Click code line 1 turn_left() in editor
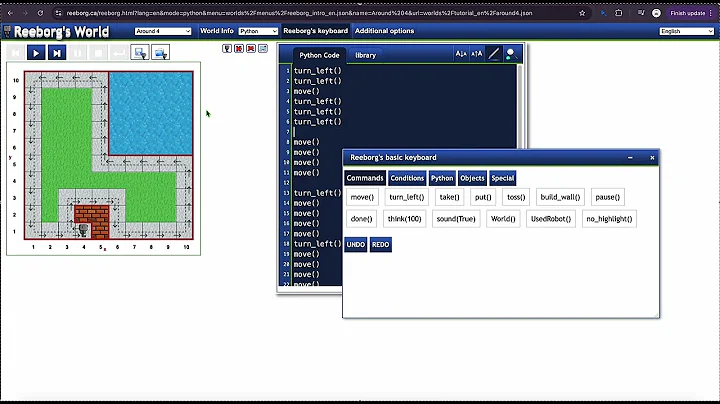The image size is (720, 404). [318, 71]
